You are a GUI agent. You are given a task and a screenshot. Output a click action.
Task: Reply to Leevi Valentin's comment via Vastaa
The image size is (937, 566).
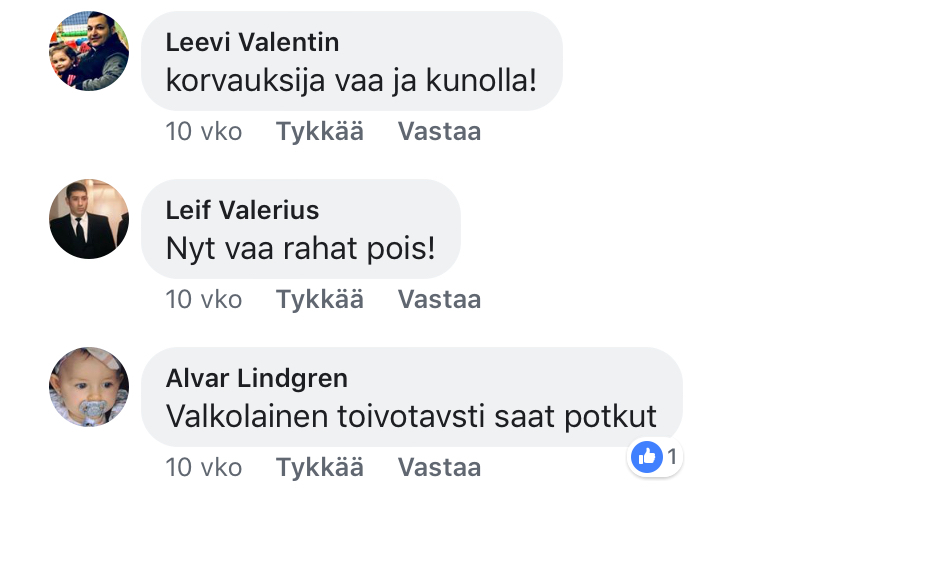[439, 131]
